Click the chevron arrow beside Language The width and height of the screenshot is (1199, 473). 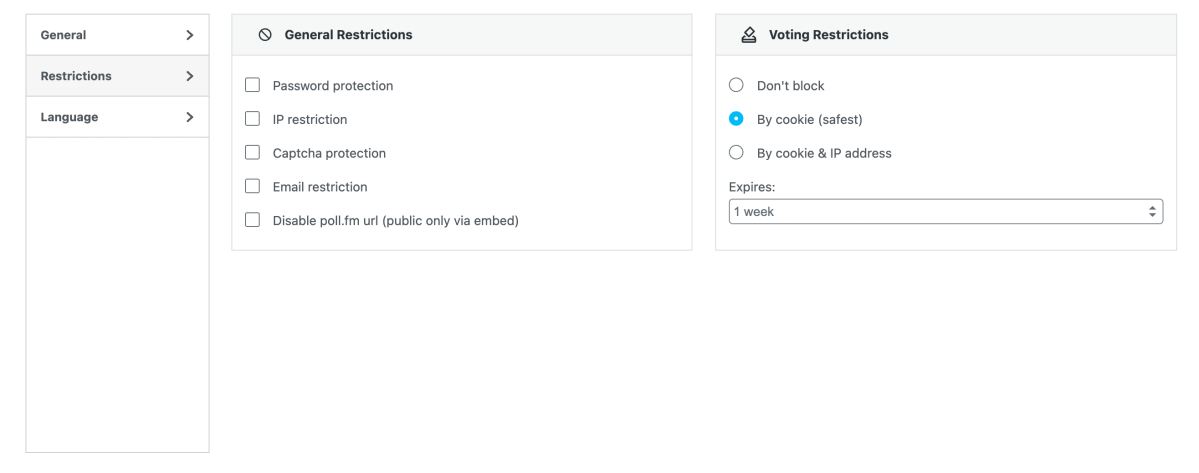[x=189, y=117]
